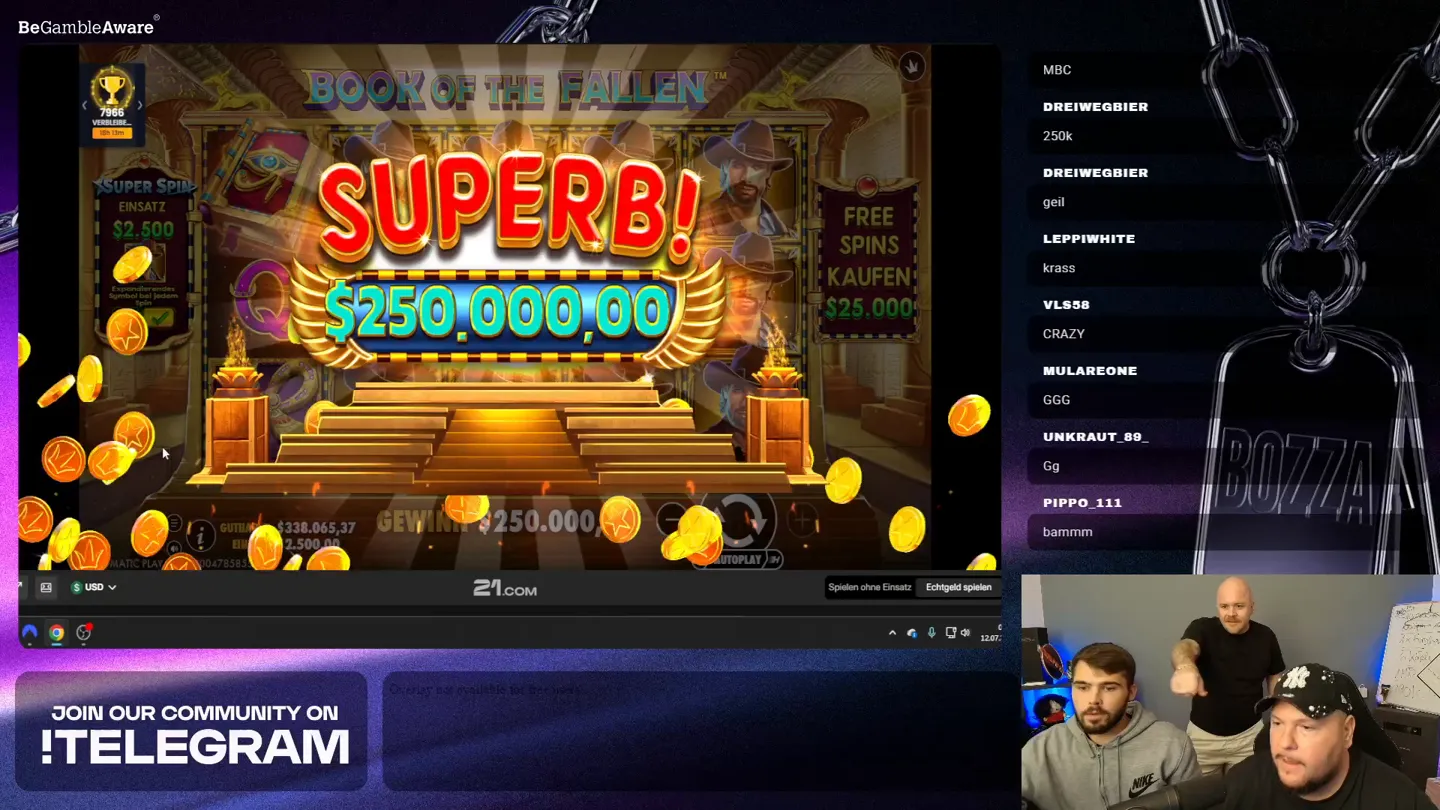Image resolution: width=1440 pixels, height=810 pixels.
Task: Click the $250.000,00 win amount
Action: [497, 311]
